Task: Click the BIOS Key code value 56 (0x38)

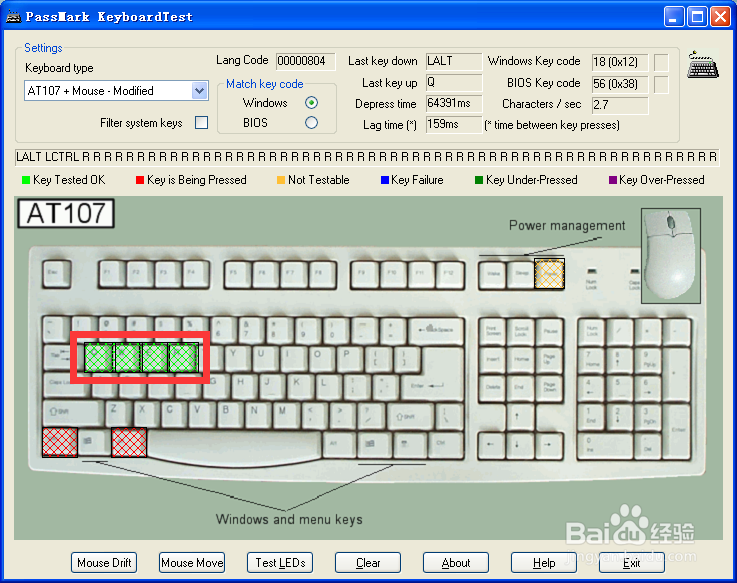Action: click(x=620, y=84)
